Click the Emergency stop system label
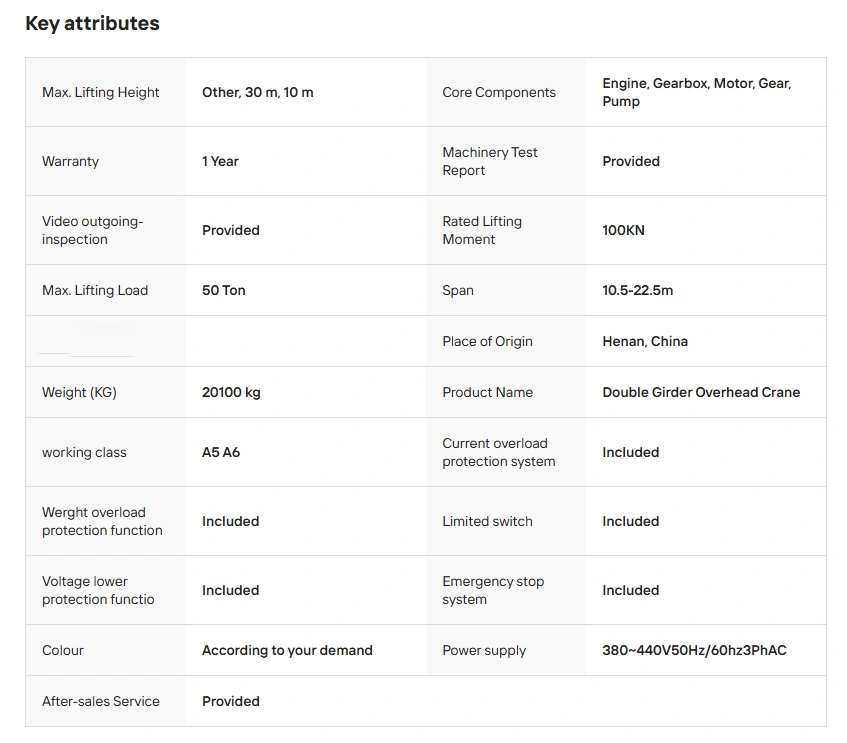Screen dimensions: 847x743 tap(493, 590)
